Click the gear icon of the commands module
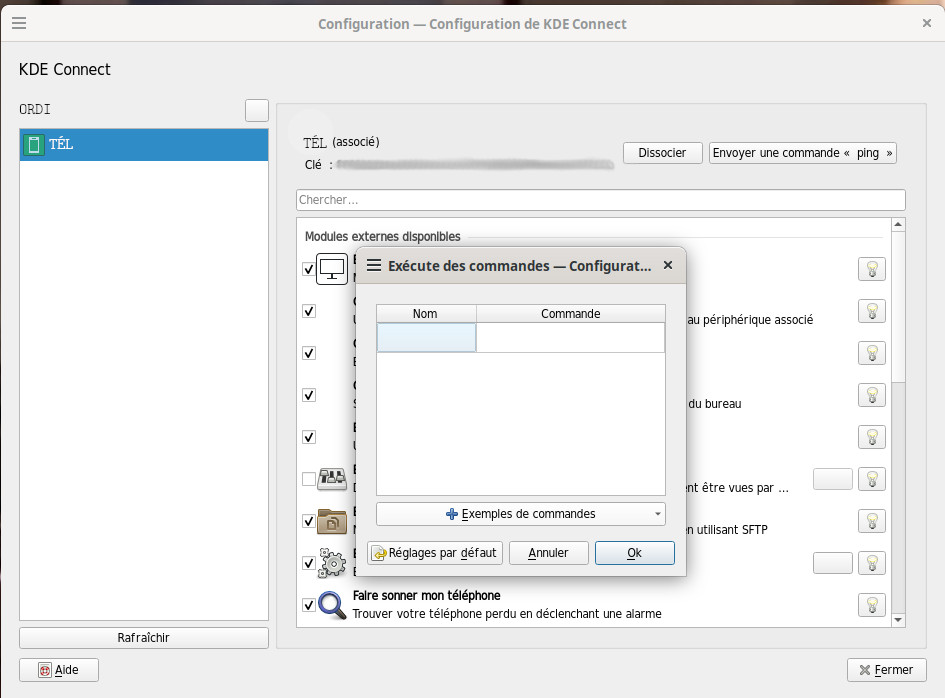Viewport: 945px width, 698px height. 332,563
